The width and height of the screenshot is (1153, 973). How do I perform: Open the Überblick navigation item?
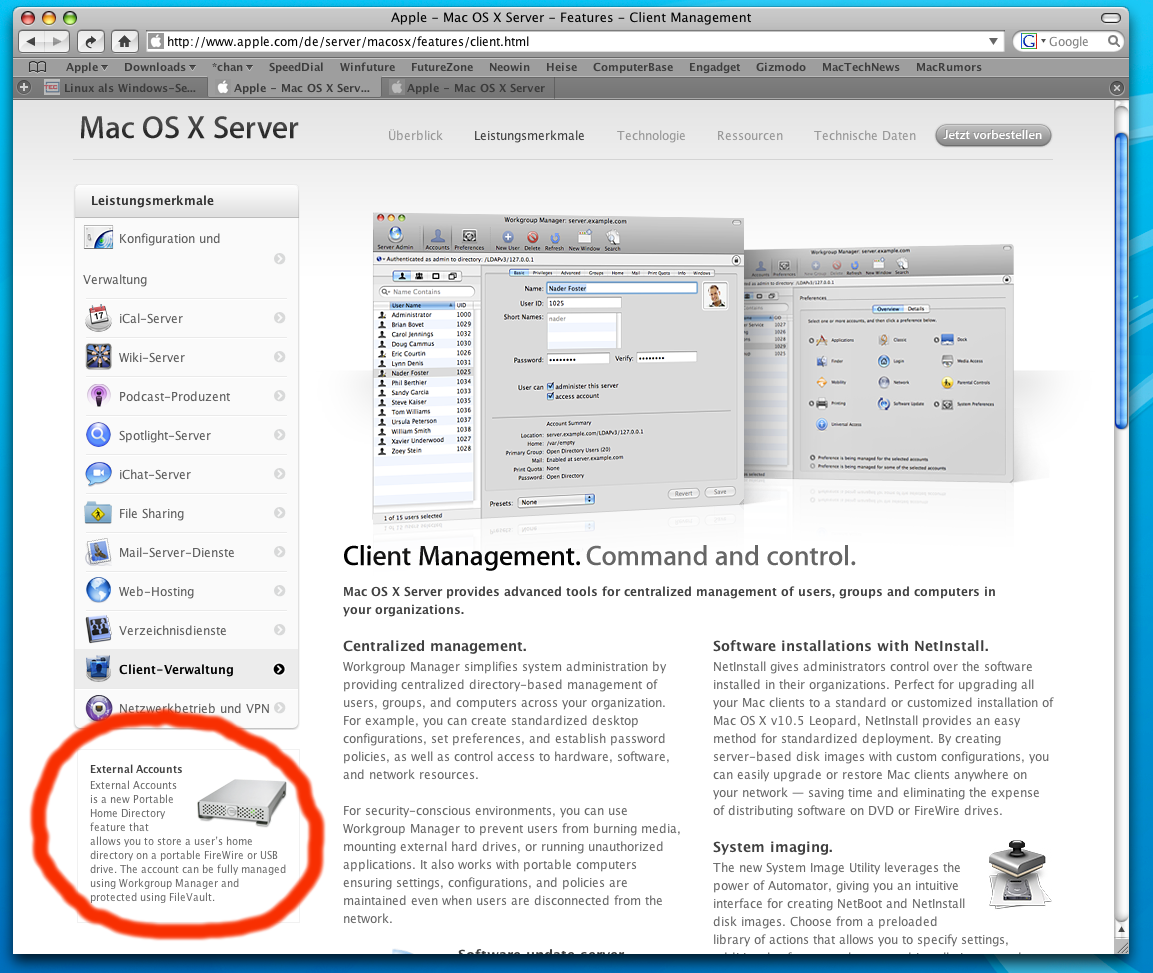[415, 135]
